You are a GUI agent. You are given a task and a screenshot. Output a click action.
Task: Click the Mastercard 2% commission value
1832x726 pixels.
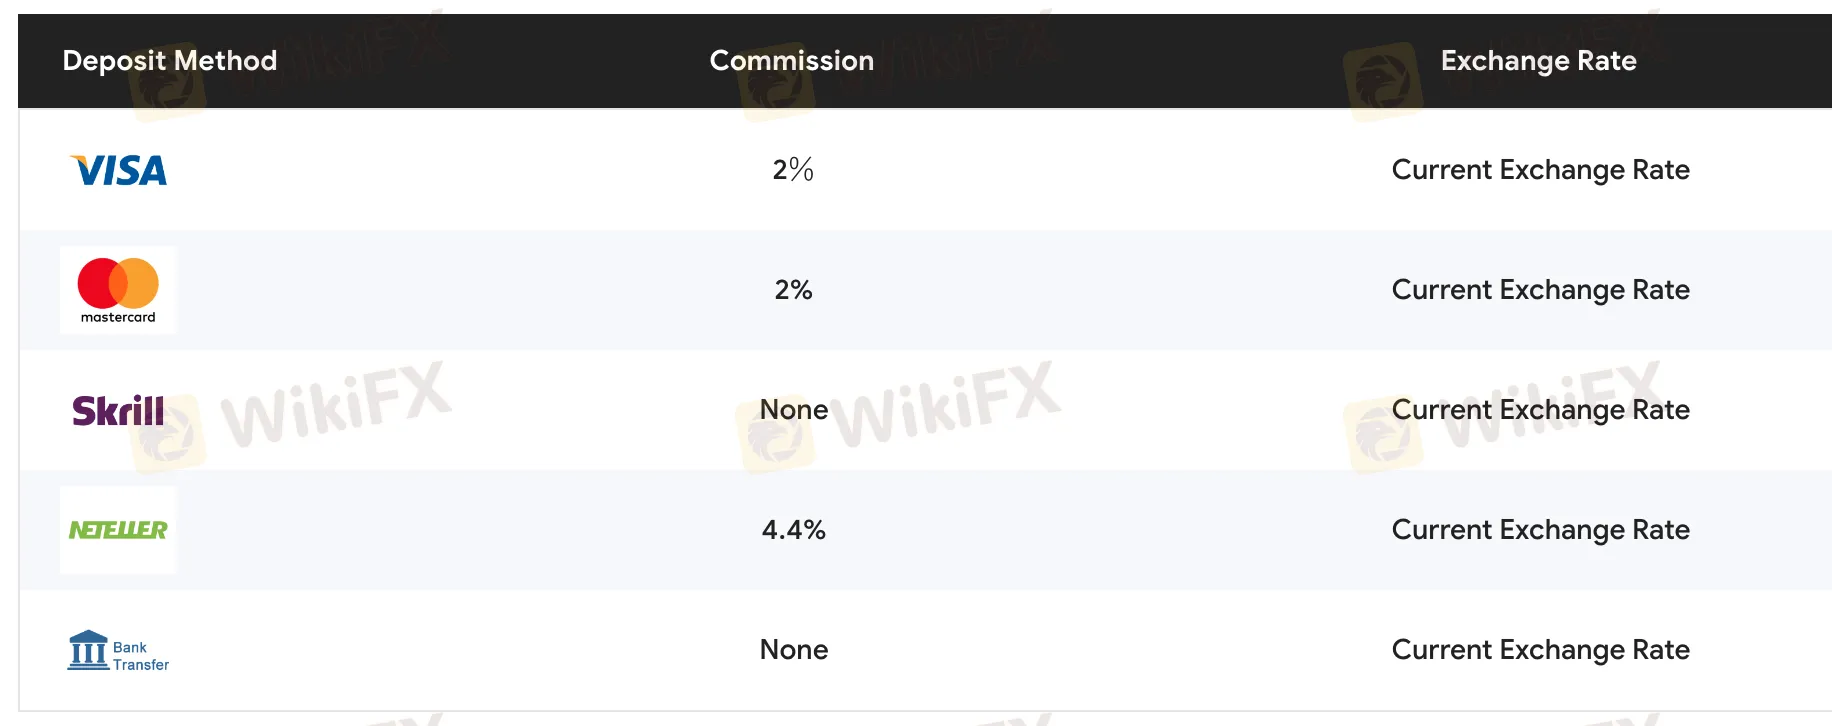[793, 290]
